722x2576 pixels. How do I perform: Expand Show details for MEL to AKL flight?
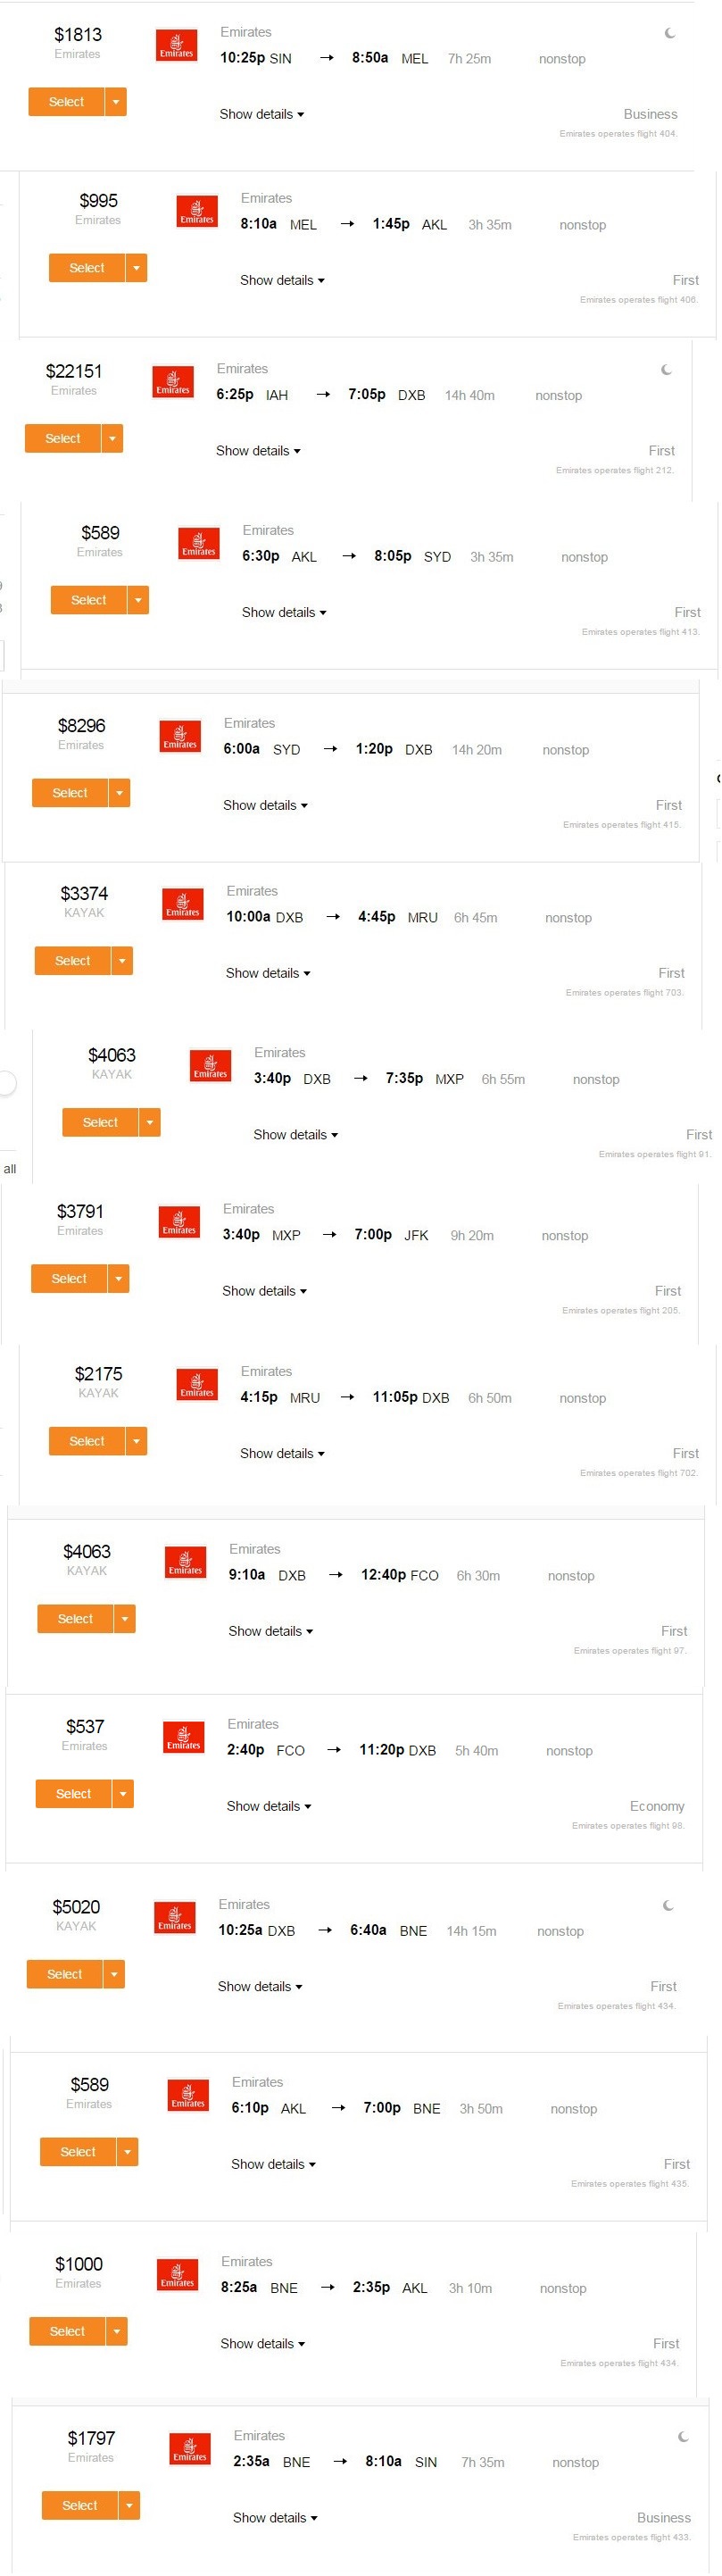coord(282,281)
